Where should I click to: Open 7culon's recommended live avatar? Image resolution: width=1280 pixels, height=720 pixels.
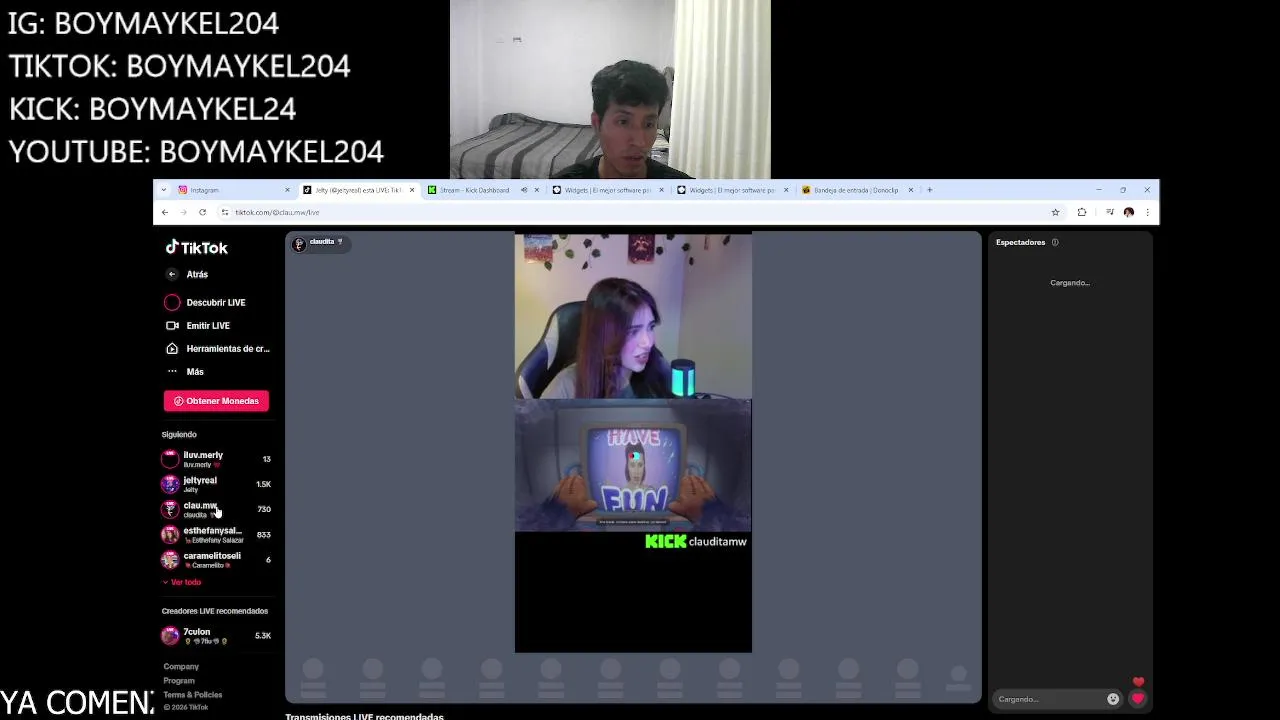pos(170,635)
